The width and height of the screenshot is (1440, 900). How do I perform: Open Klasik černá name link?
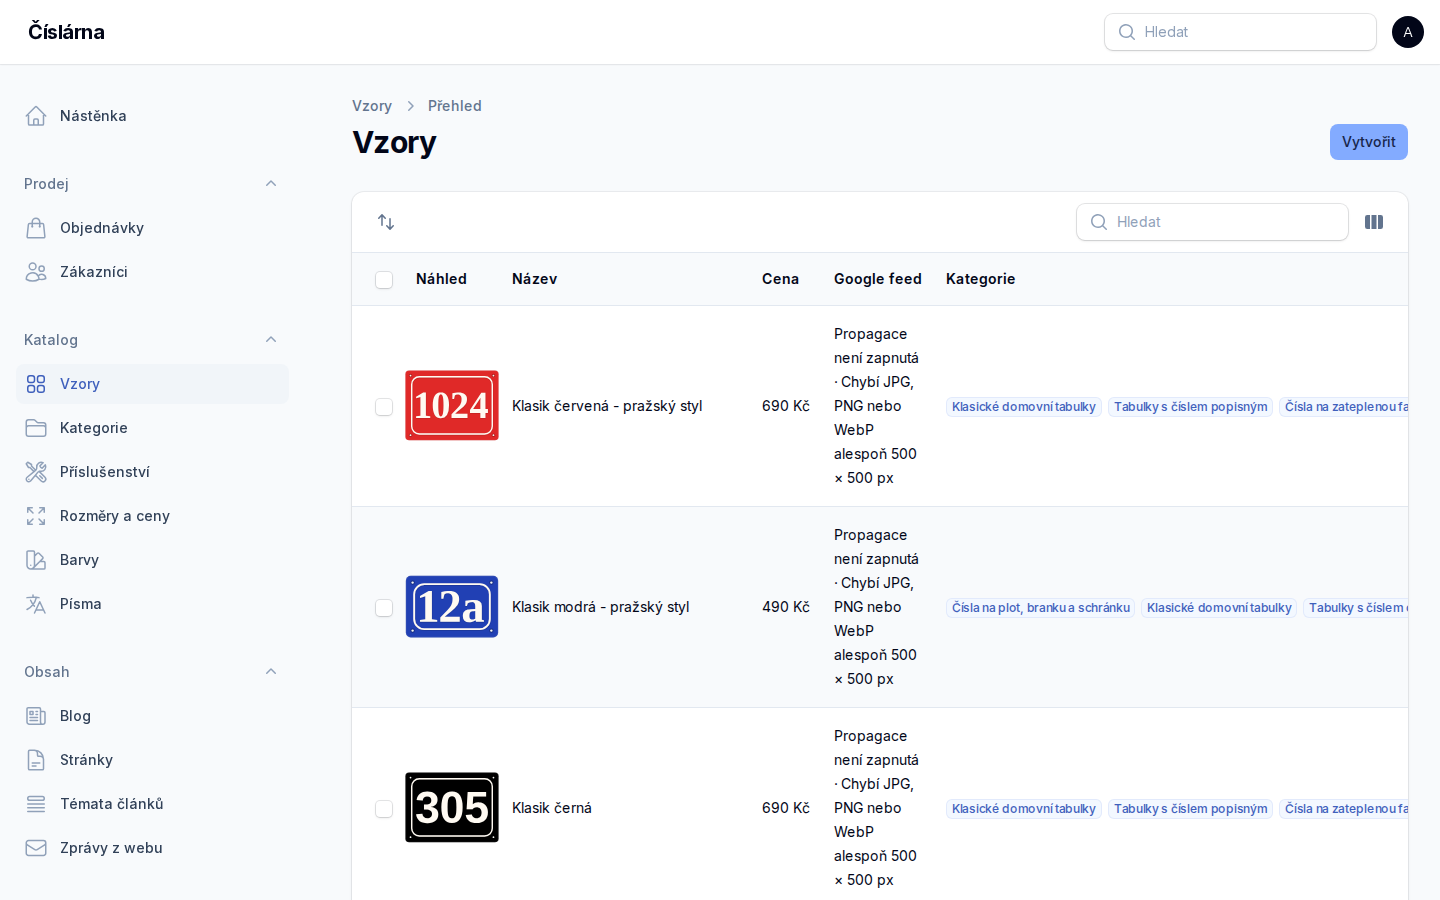point(552,808)
